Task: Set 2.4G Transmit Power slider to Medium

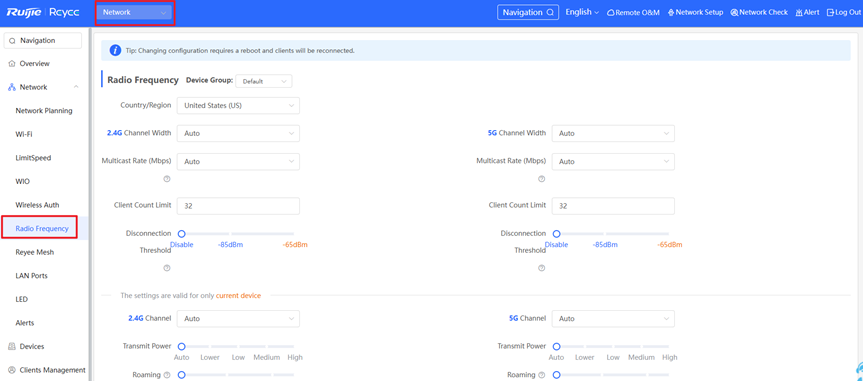Action: tap(267, 346)
